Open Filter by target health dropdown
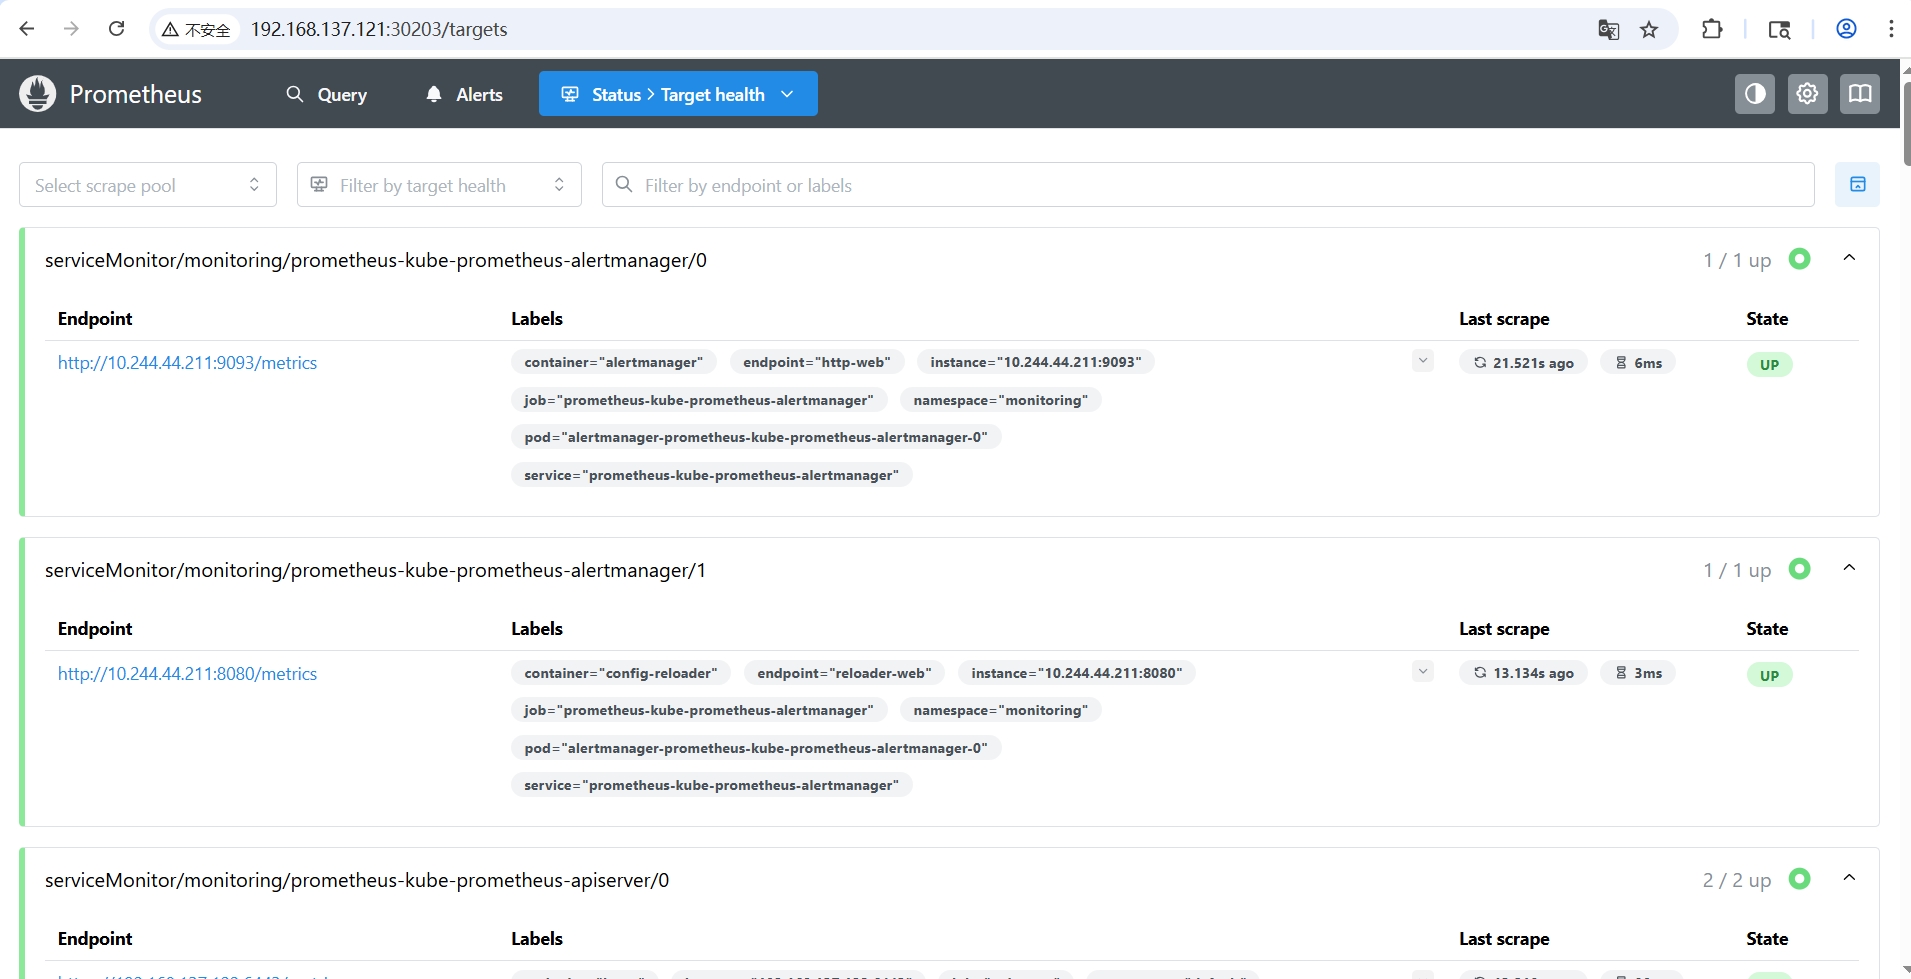The image size is (1911, 979). 439,185
